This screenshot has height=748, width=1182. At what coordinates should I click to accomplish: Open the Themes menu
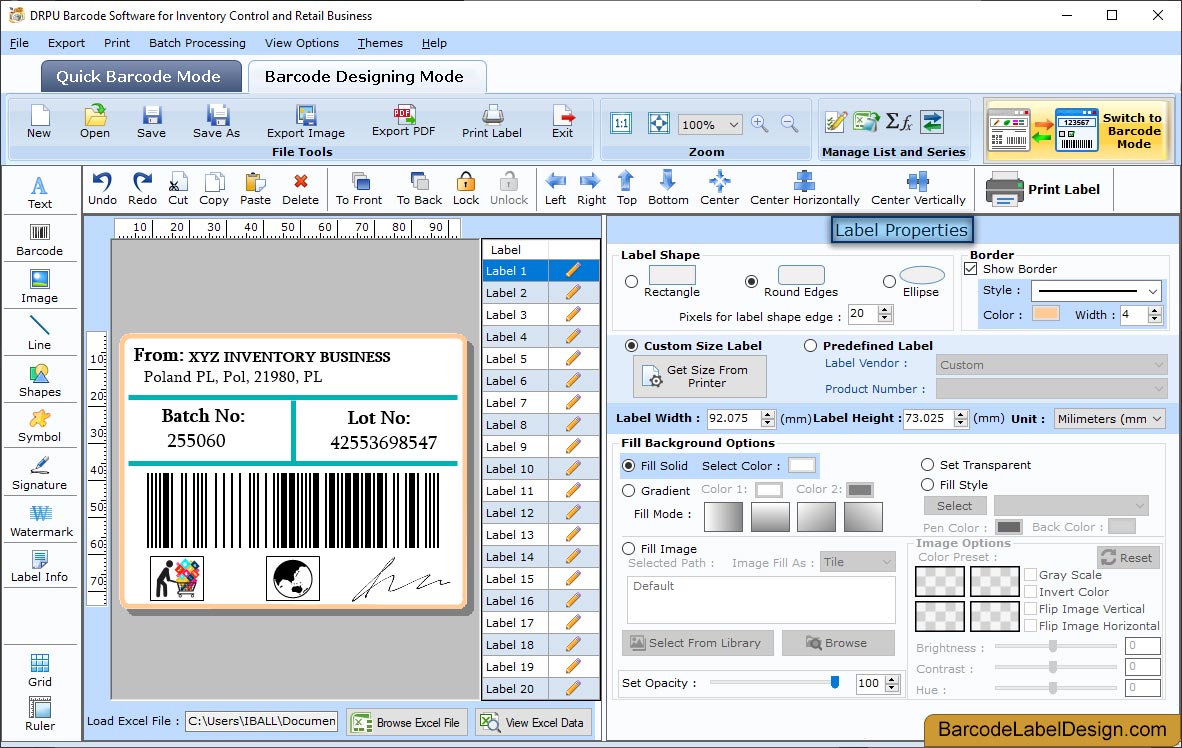380,43
